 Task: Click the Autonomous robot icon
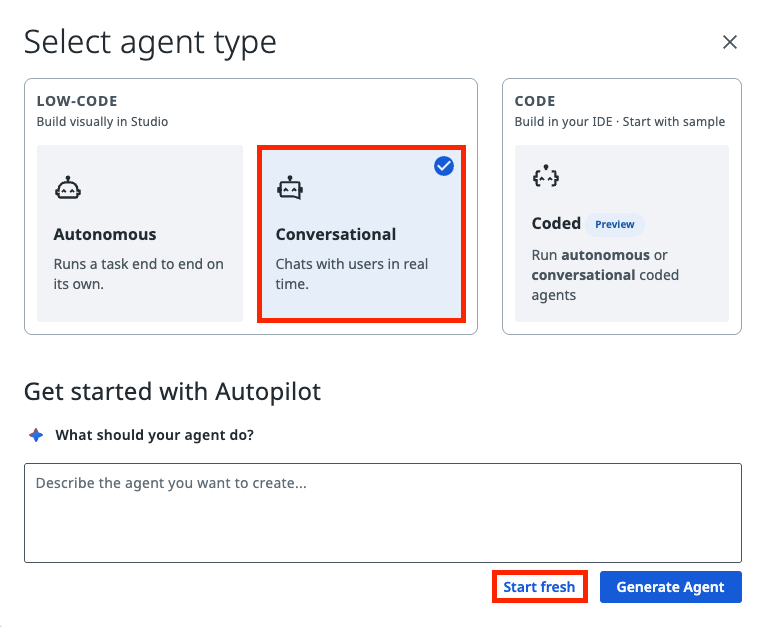[x=68, y=188]
